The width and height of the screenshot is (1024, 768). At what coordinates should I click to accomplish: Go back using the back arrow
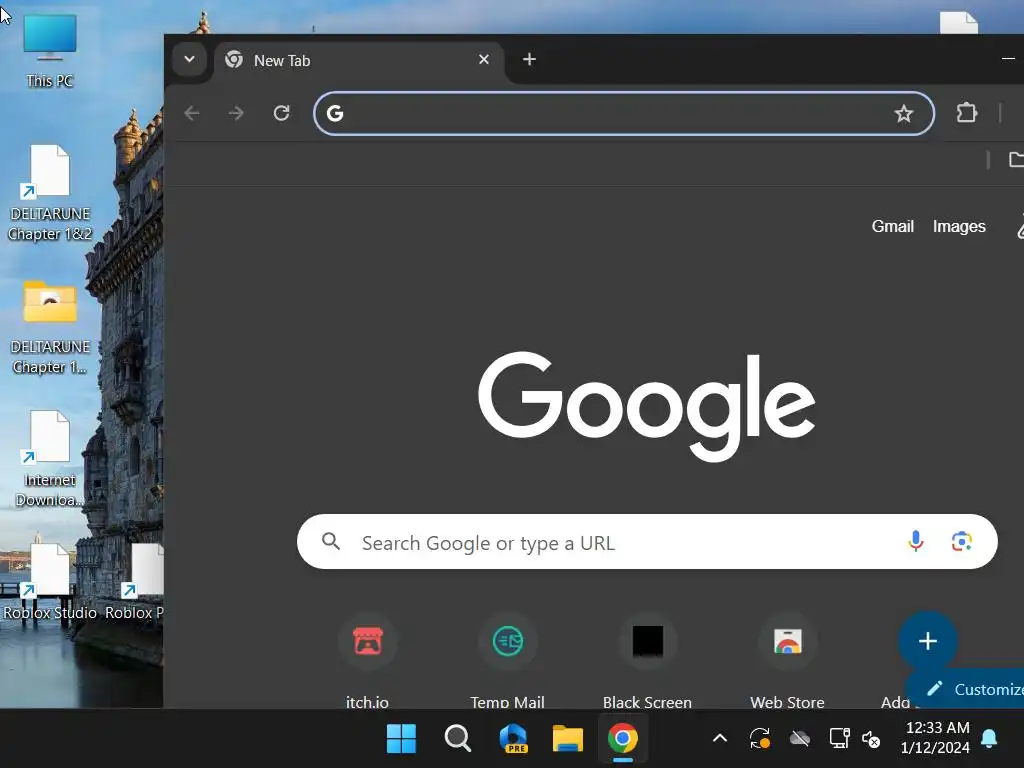coord(191,113)
